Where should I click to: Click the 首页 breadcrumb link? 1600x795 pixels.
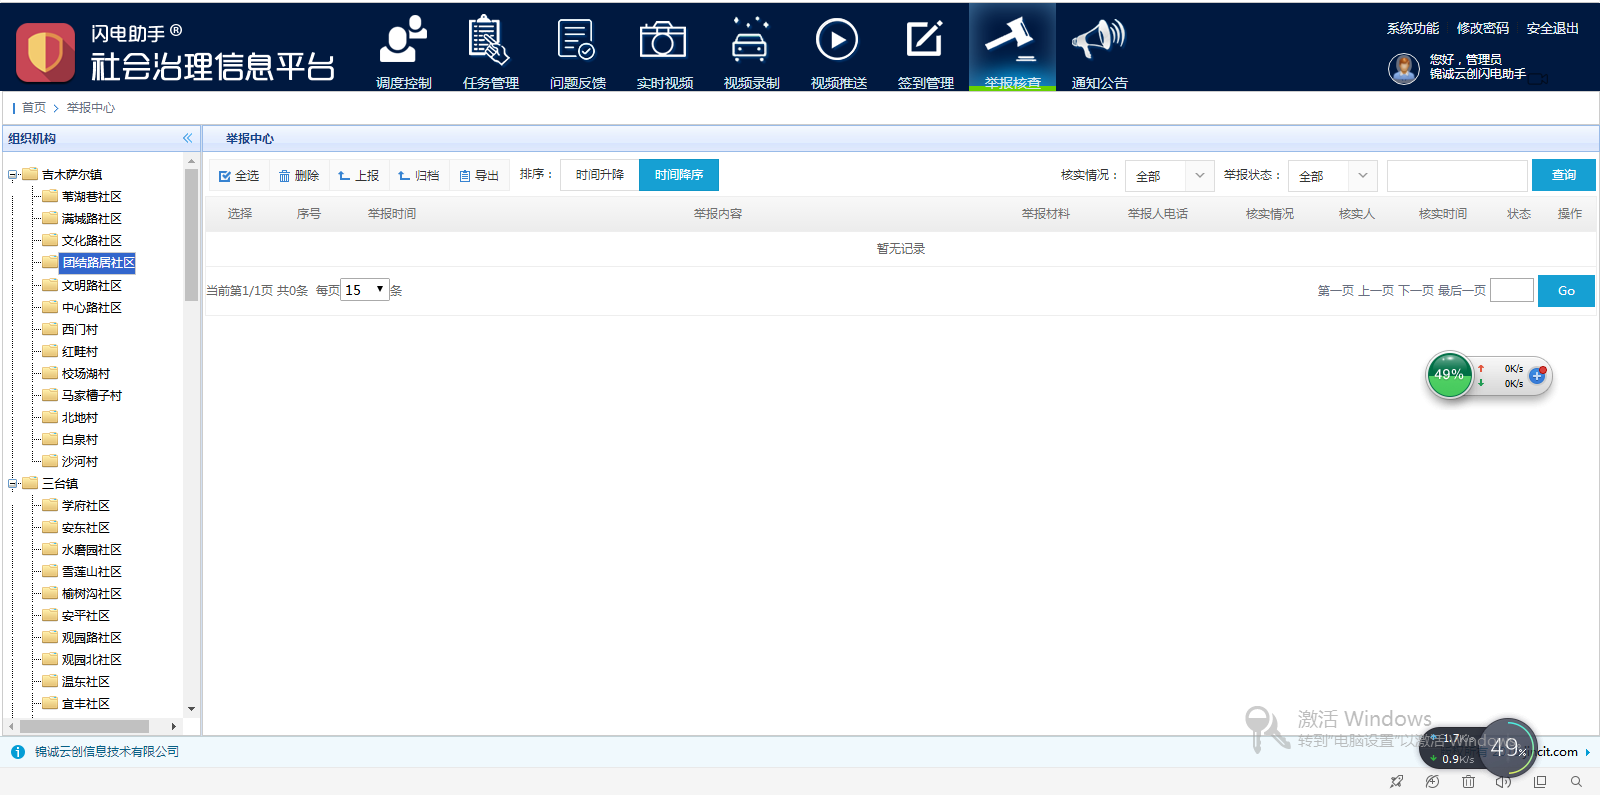tap(34, 108)
